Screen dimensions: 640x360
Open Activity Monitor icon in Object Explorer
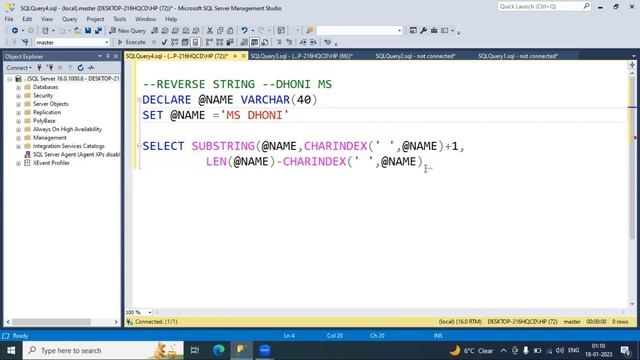pos(91,68)
